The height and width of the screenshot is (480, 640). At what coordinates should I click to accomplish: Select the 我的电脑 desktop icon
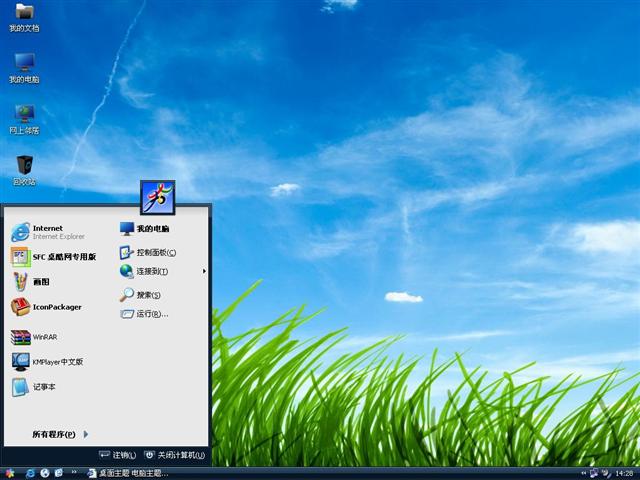24,68
